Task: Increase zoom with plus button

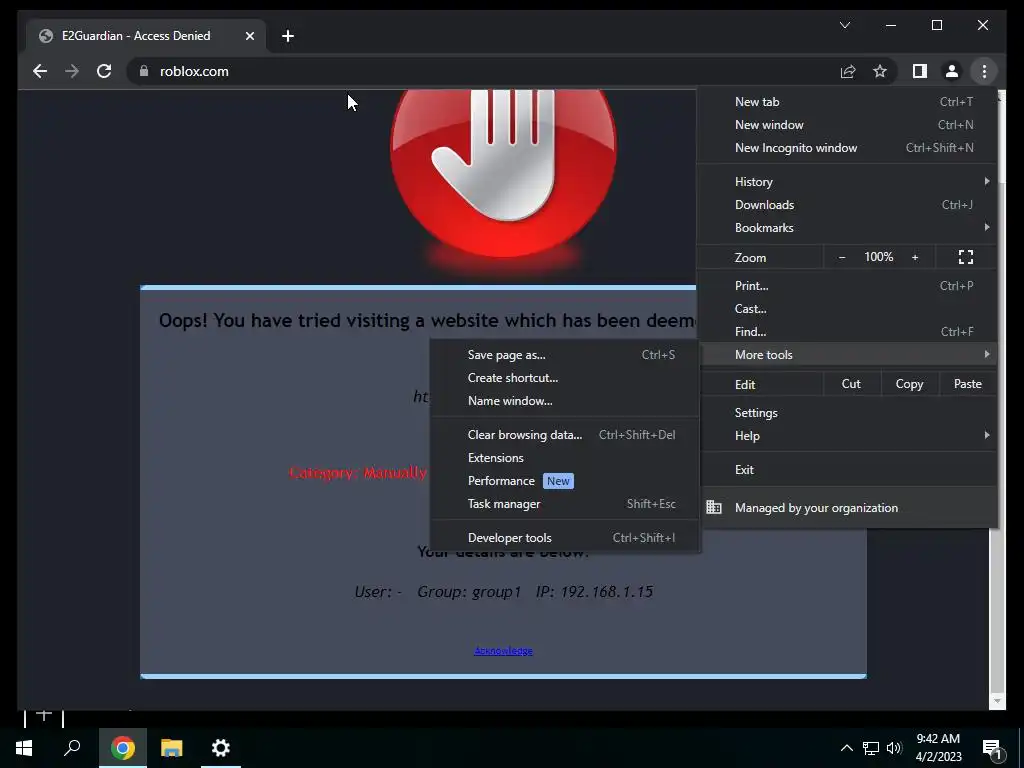Action: click(915, 257)
